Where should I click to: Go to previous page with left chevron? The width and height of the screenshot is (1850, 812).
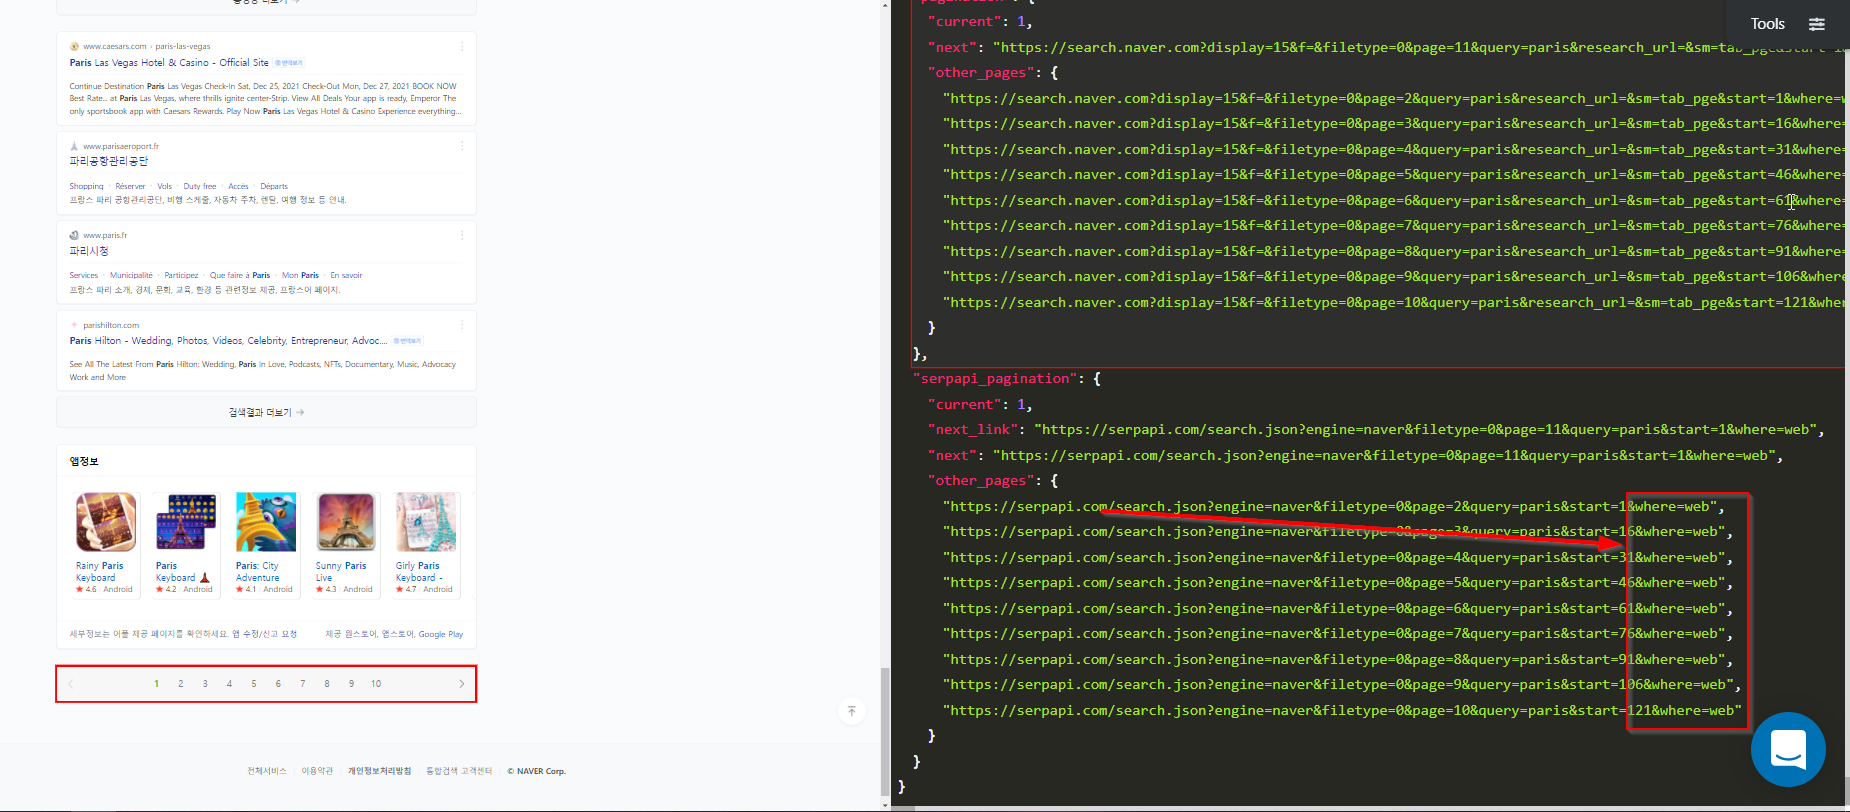click(71, 684)
